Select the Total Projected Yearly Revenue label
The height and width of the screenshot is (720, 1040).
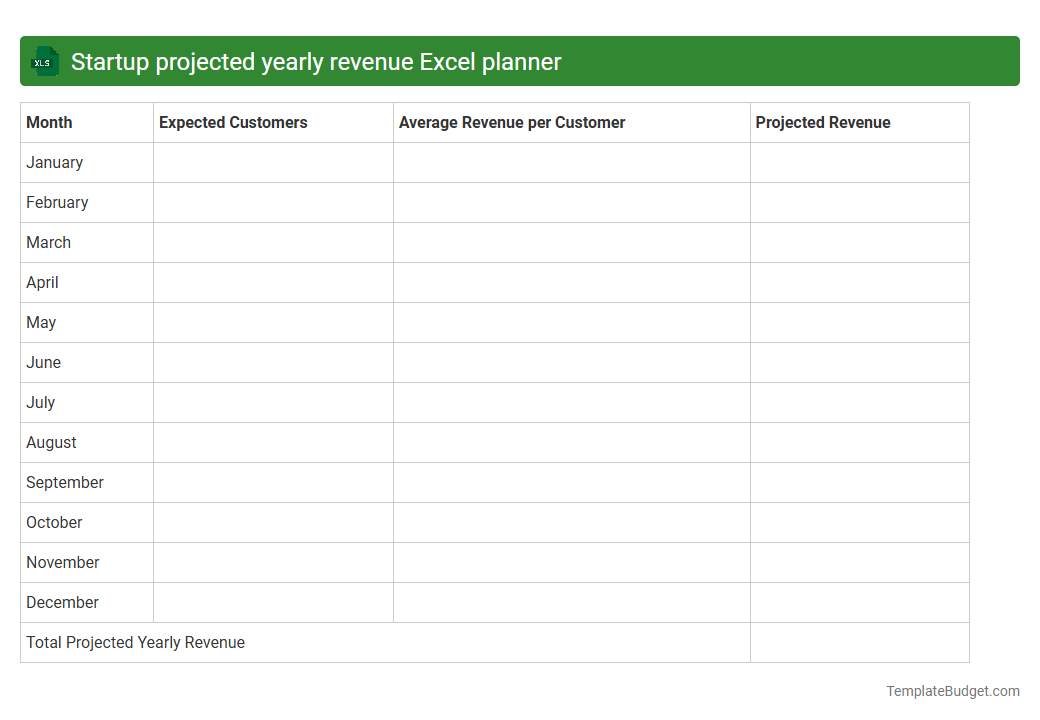pyautogui.click(x=135, y=642)
